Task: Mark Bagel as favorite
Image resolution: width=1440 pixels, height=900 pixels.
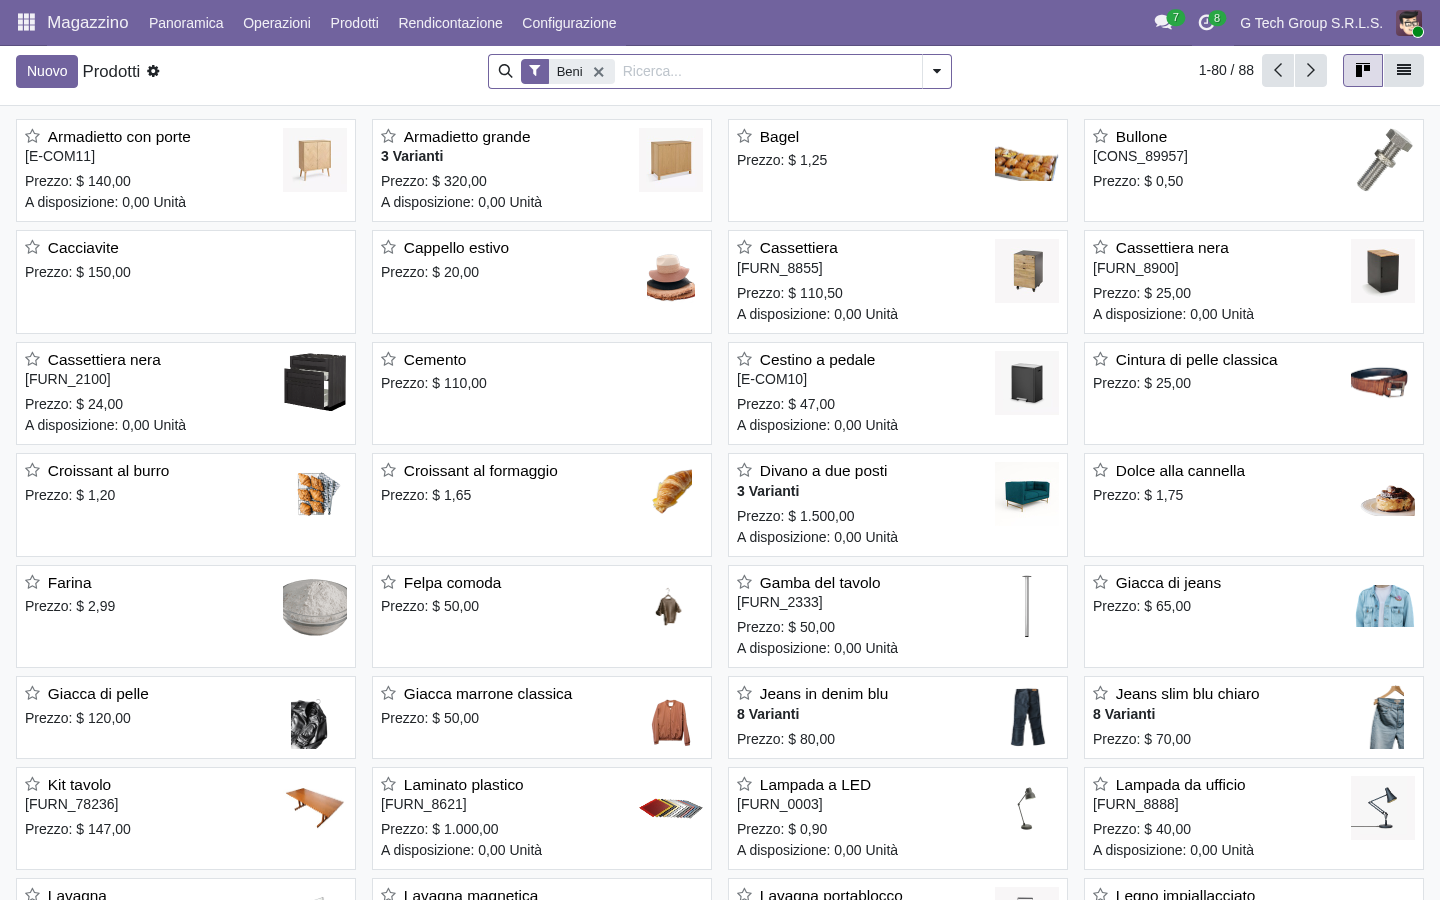Action: (744, 136)
